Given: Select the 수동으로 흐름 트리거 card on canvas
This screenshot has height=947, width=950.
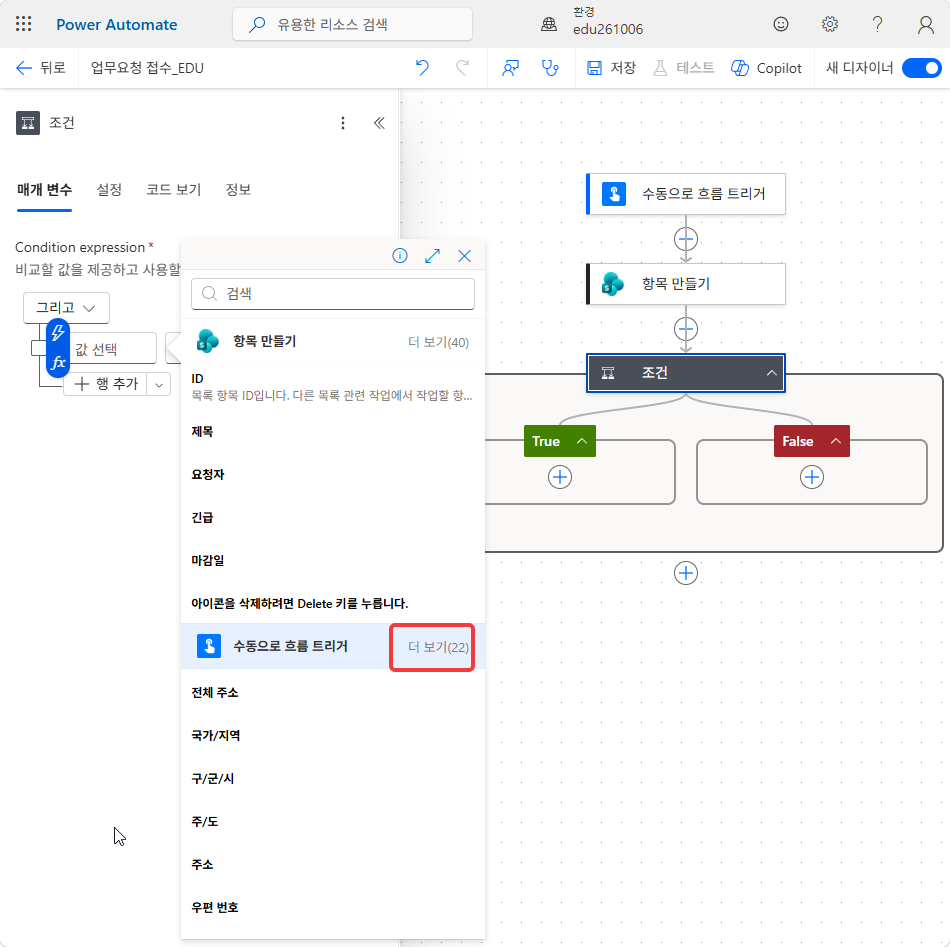Looking at the screenshot, I should pos(686,194).
